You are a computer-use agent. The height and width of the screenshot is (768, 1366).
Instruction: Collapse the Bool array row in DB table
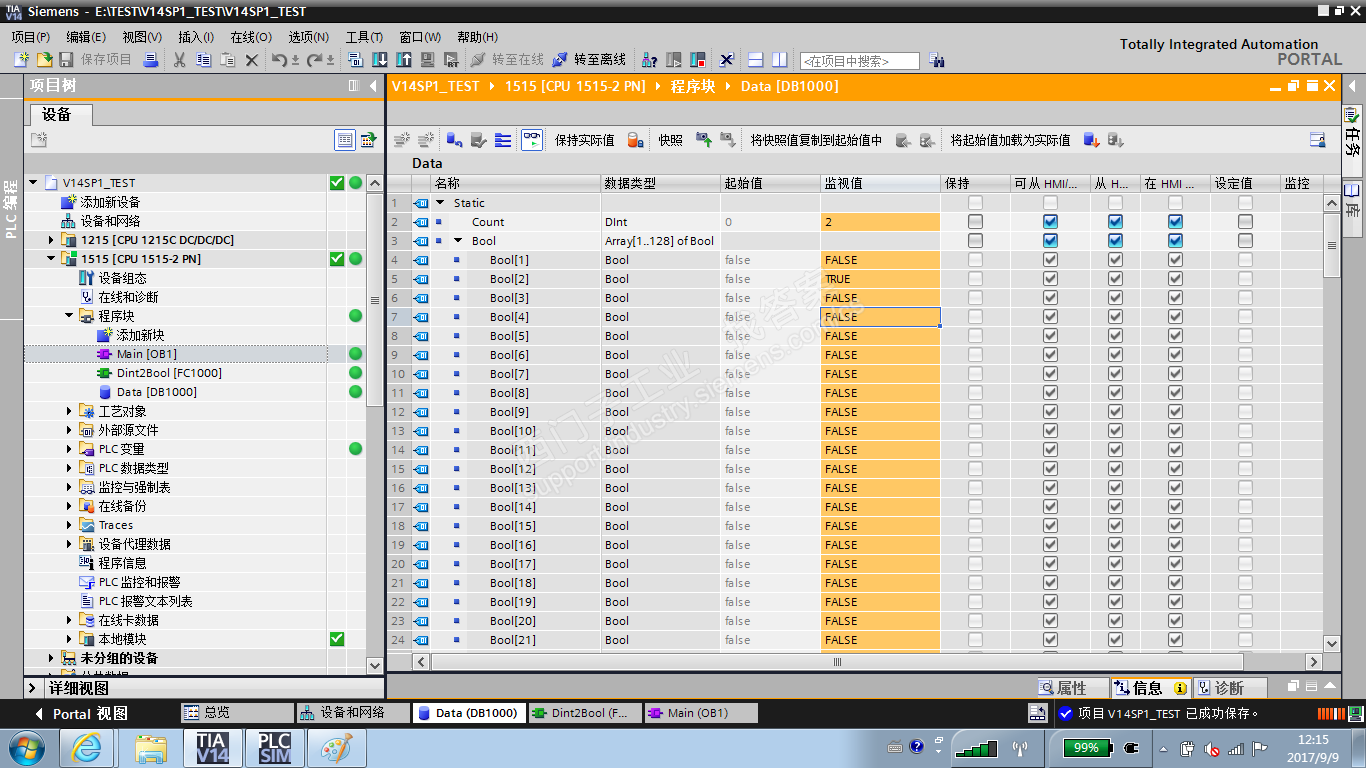[458, 241]
